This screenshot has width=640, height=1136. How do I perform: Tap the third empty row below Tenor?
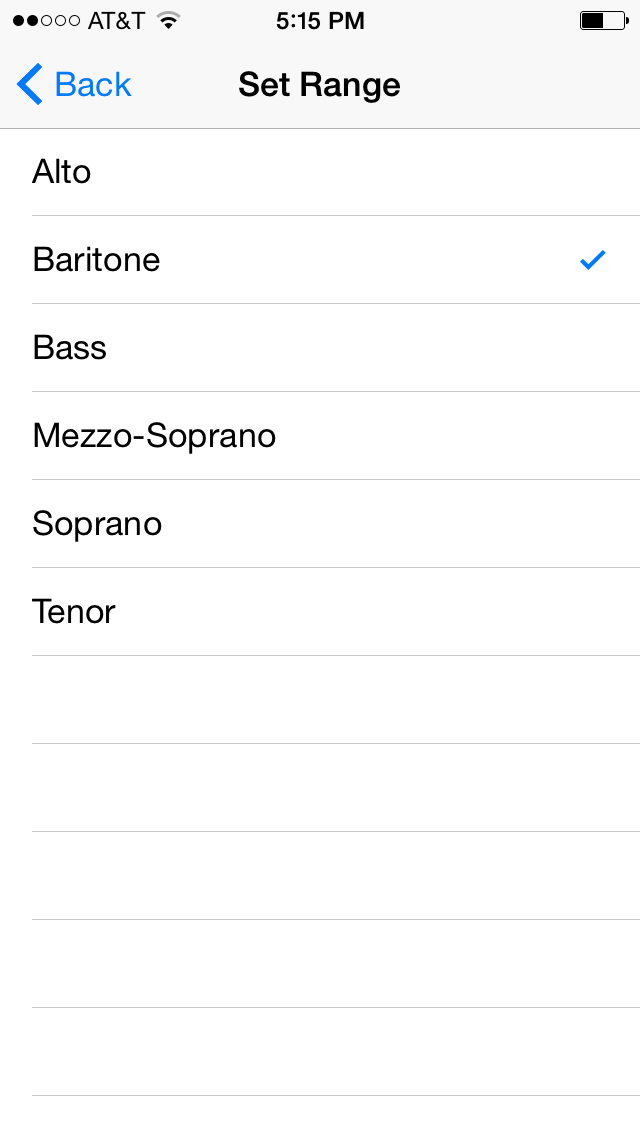(320, 876)
